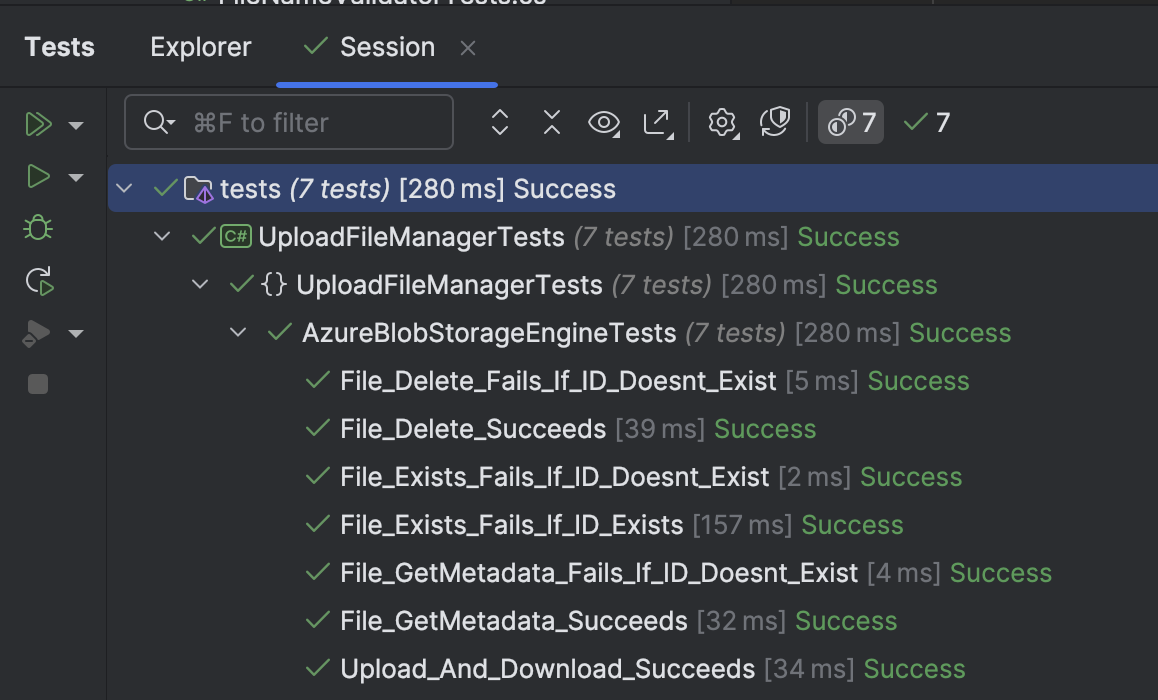Click the cover selected tests shield icon
This screenshot has width=1158, height=700.
click(775, 122)
